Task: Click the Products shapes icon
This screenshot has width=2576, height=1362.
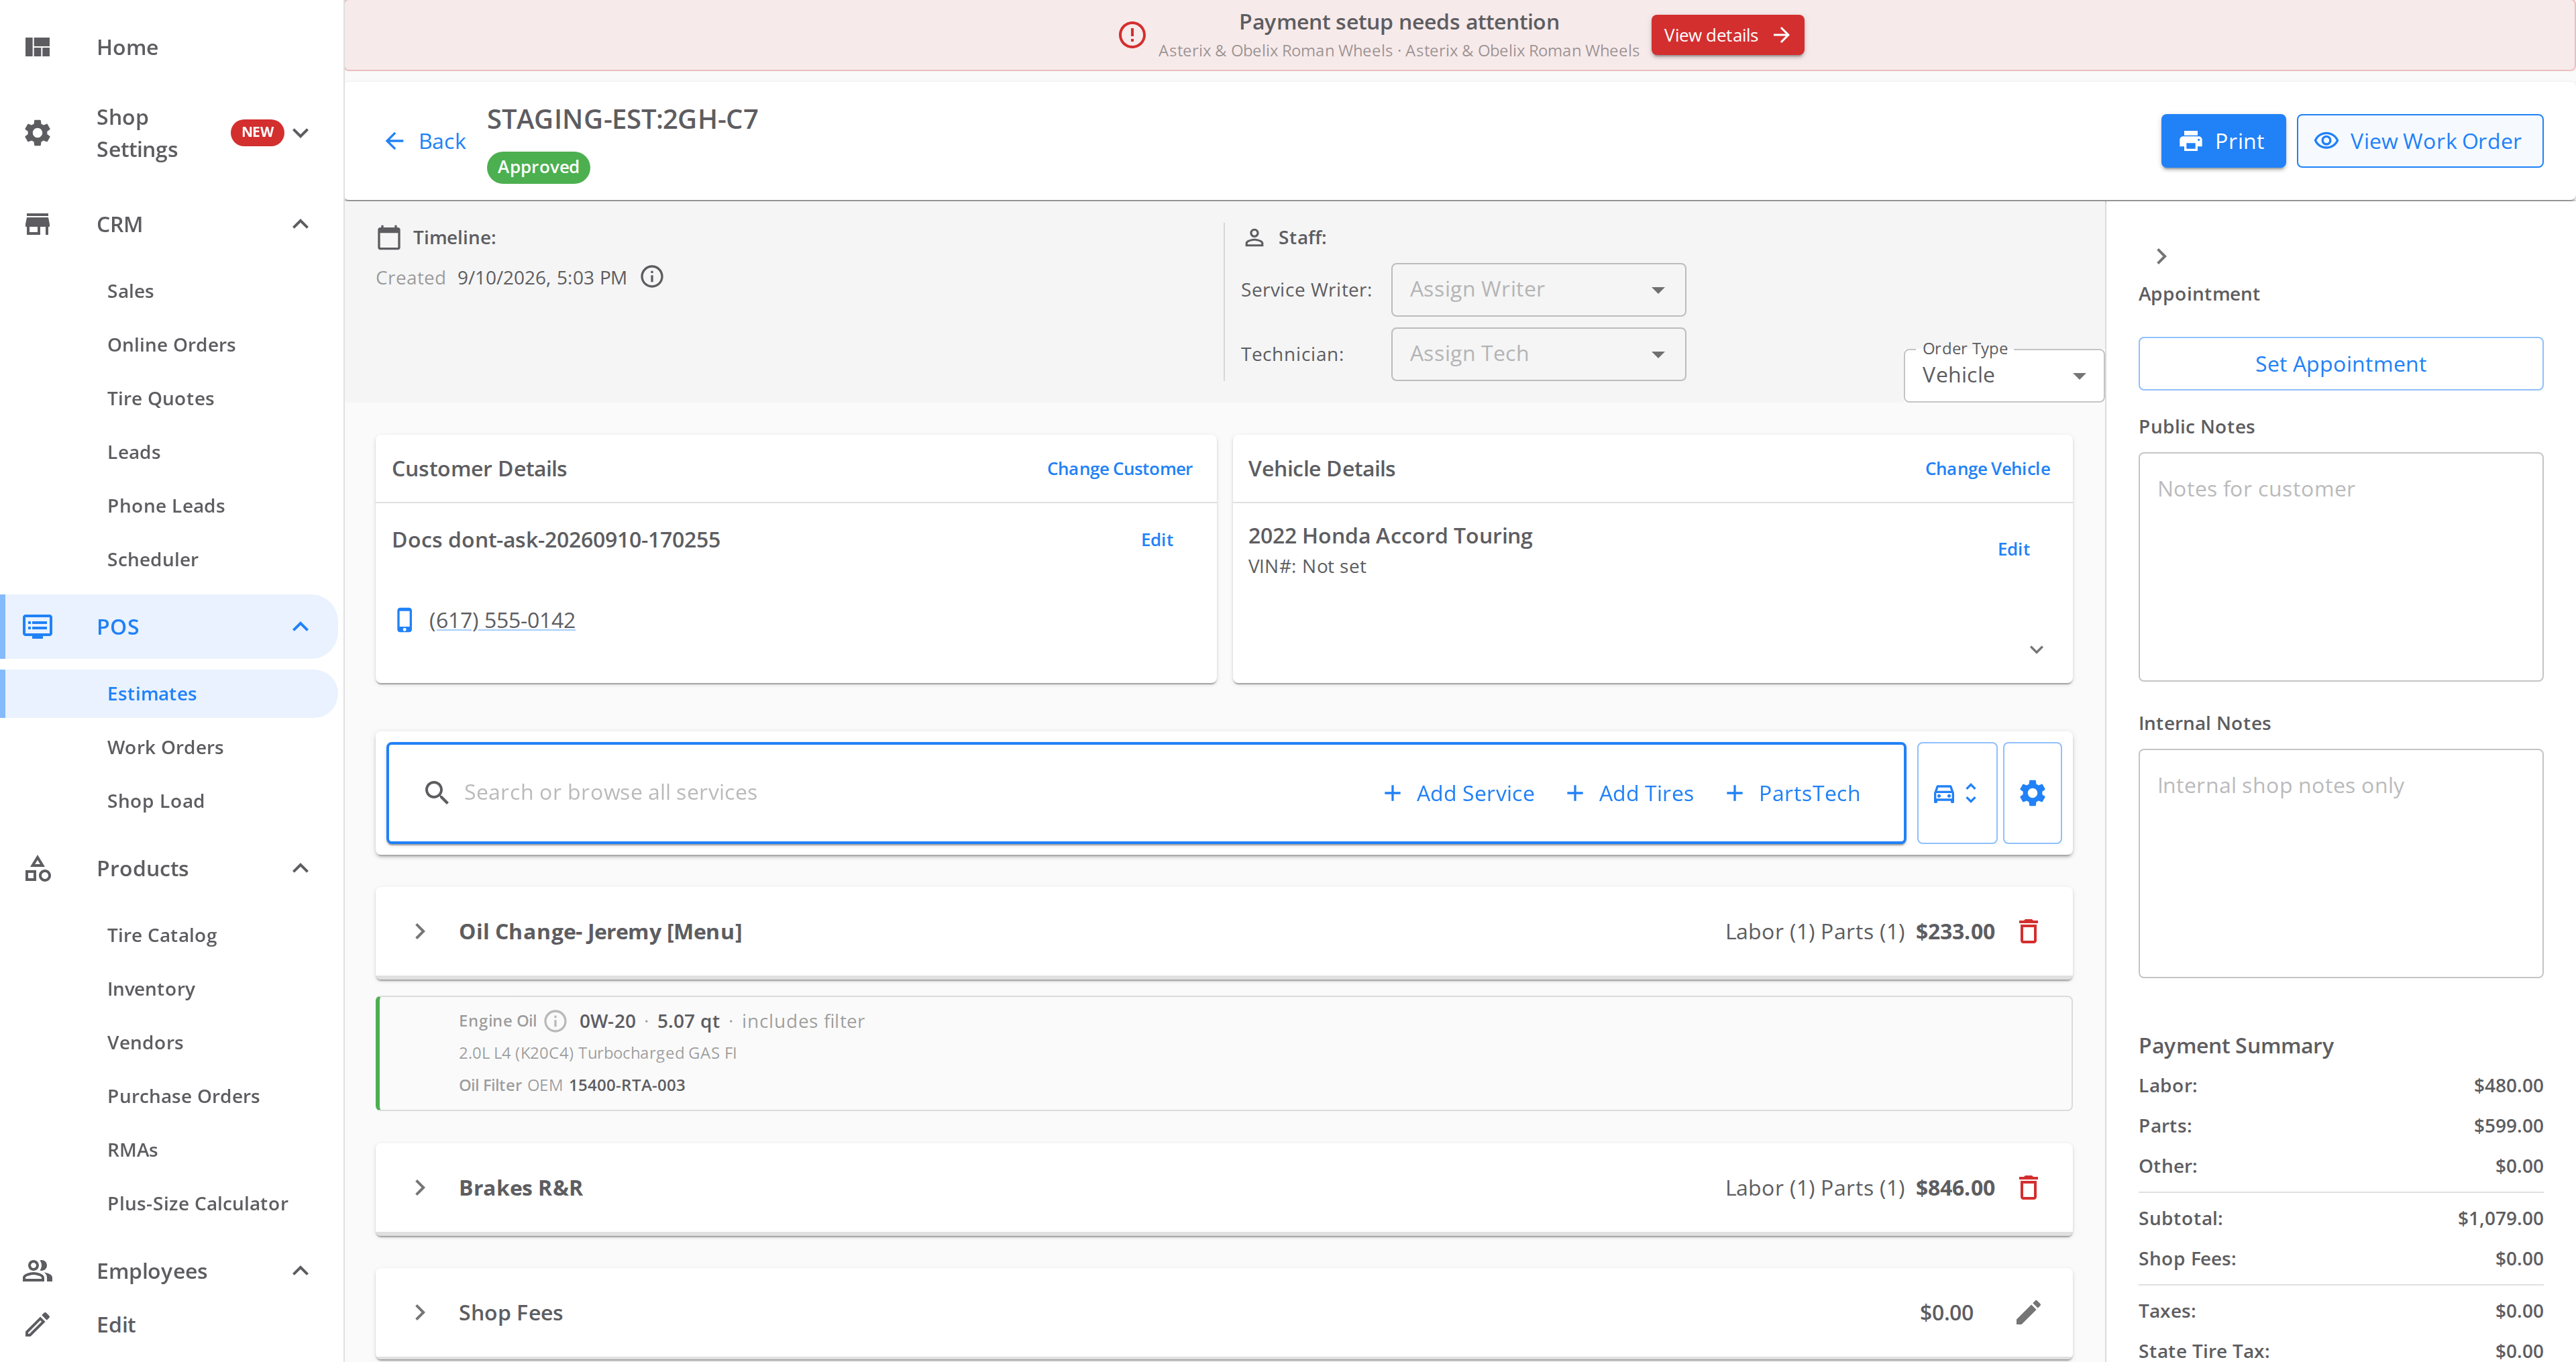Action: (38, 868)
